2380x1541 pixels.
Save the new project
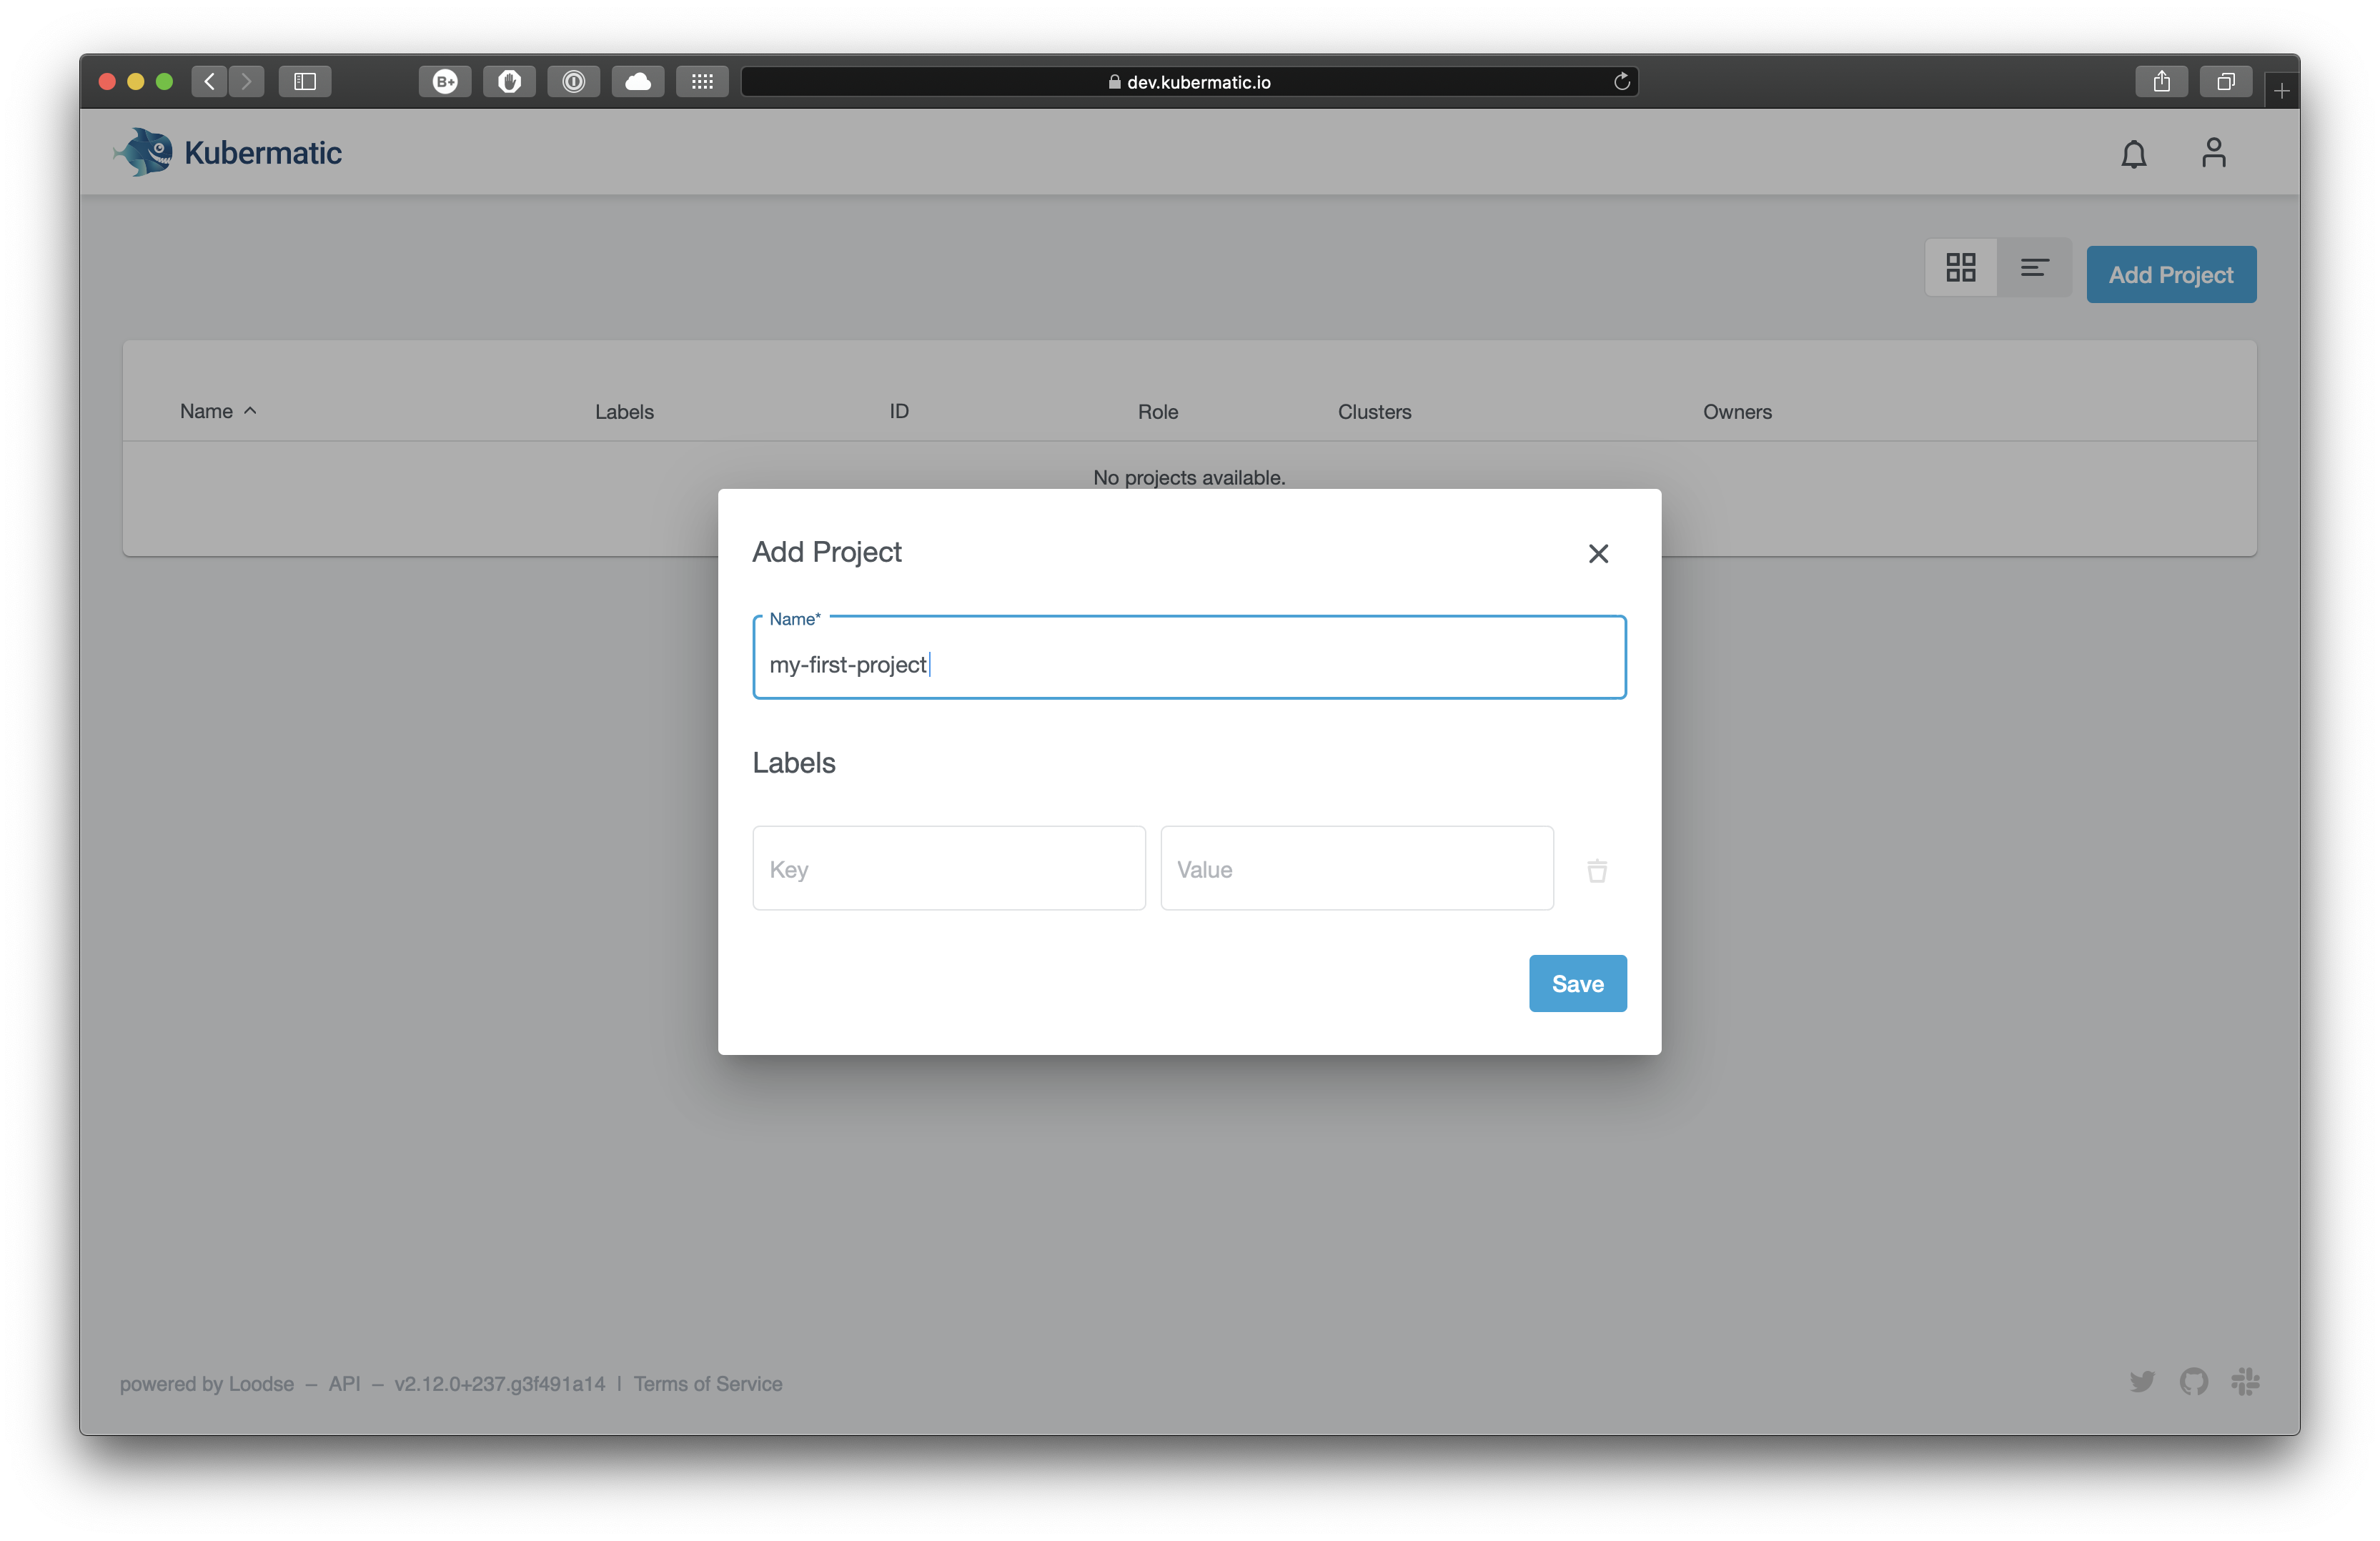click(1577, 983)
